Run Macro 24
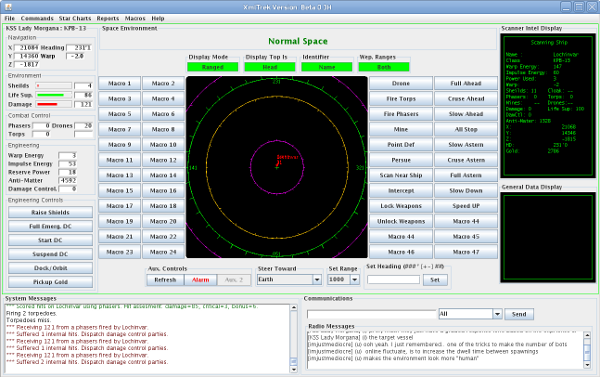This screenshot has width=600, height=377. click(x=163, y=252)
